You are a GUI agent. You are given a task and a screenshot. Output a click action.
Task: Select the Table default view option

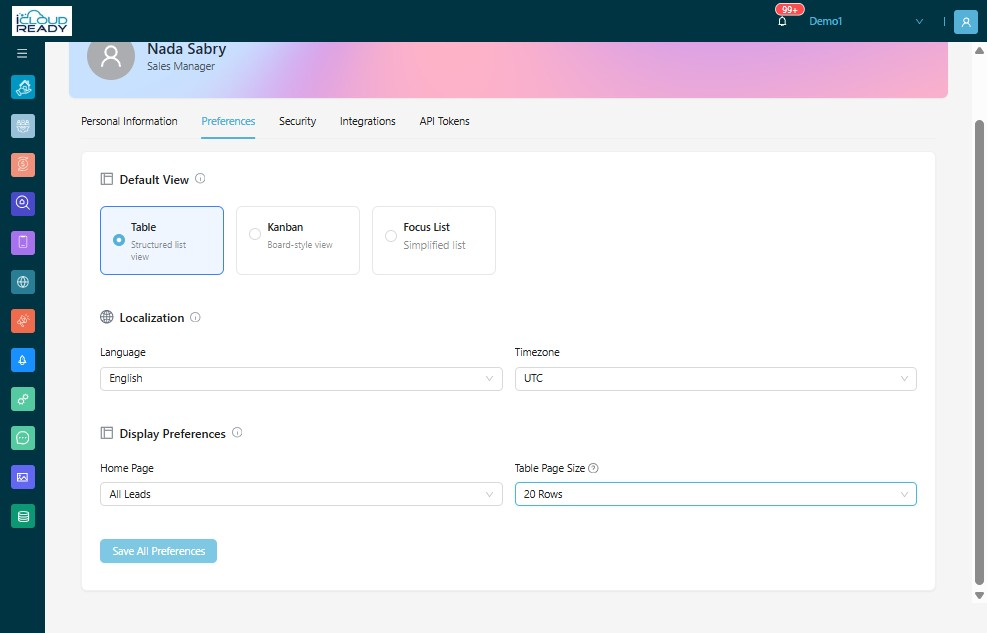tap(162, 240)
